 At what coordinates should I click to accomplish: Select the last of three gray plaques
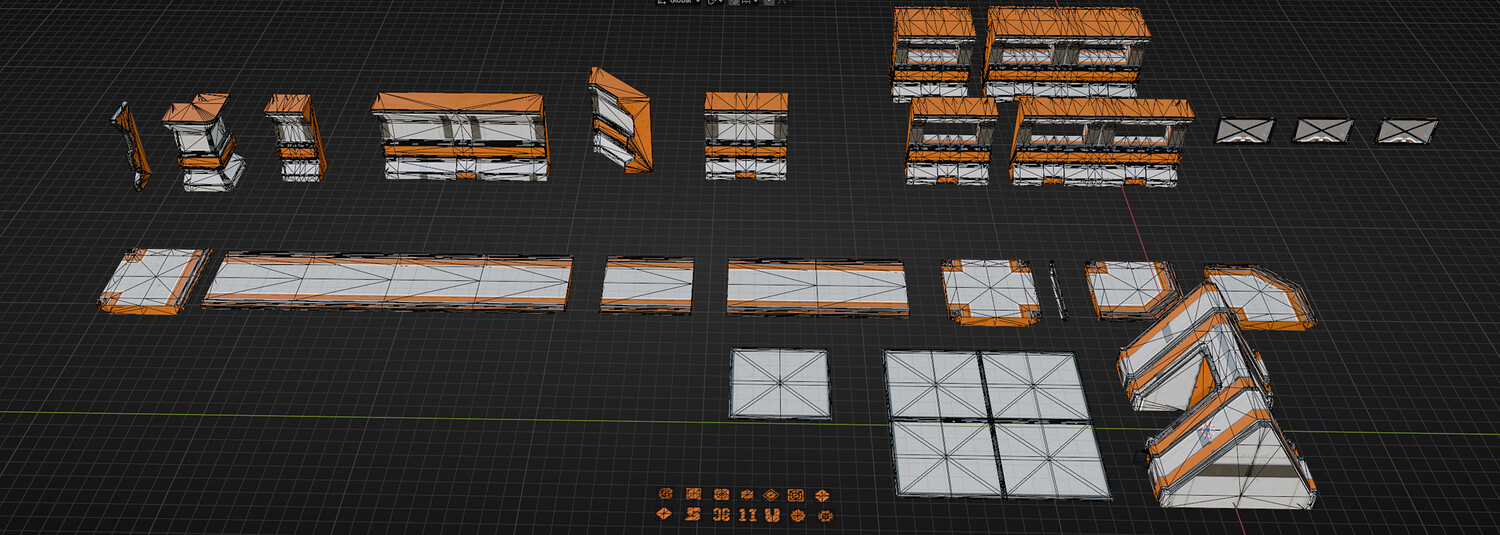1406,131
